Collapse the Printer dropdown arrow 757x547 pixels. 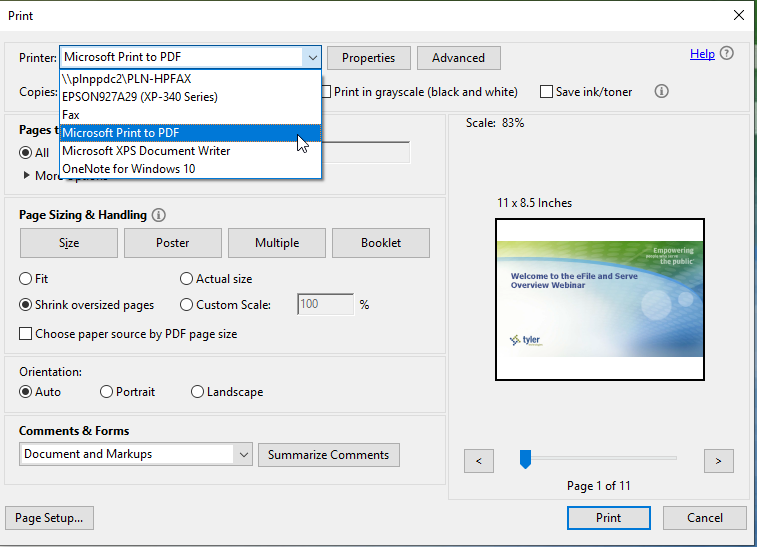(312, 58)
